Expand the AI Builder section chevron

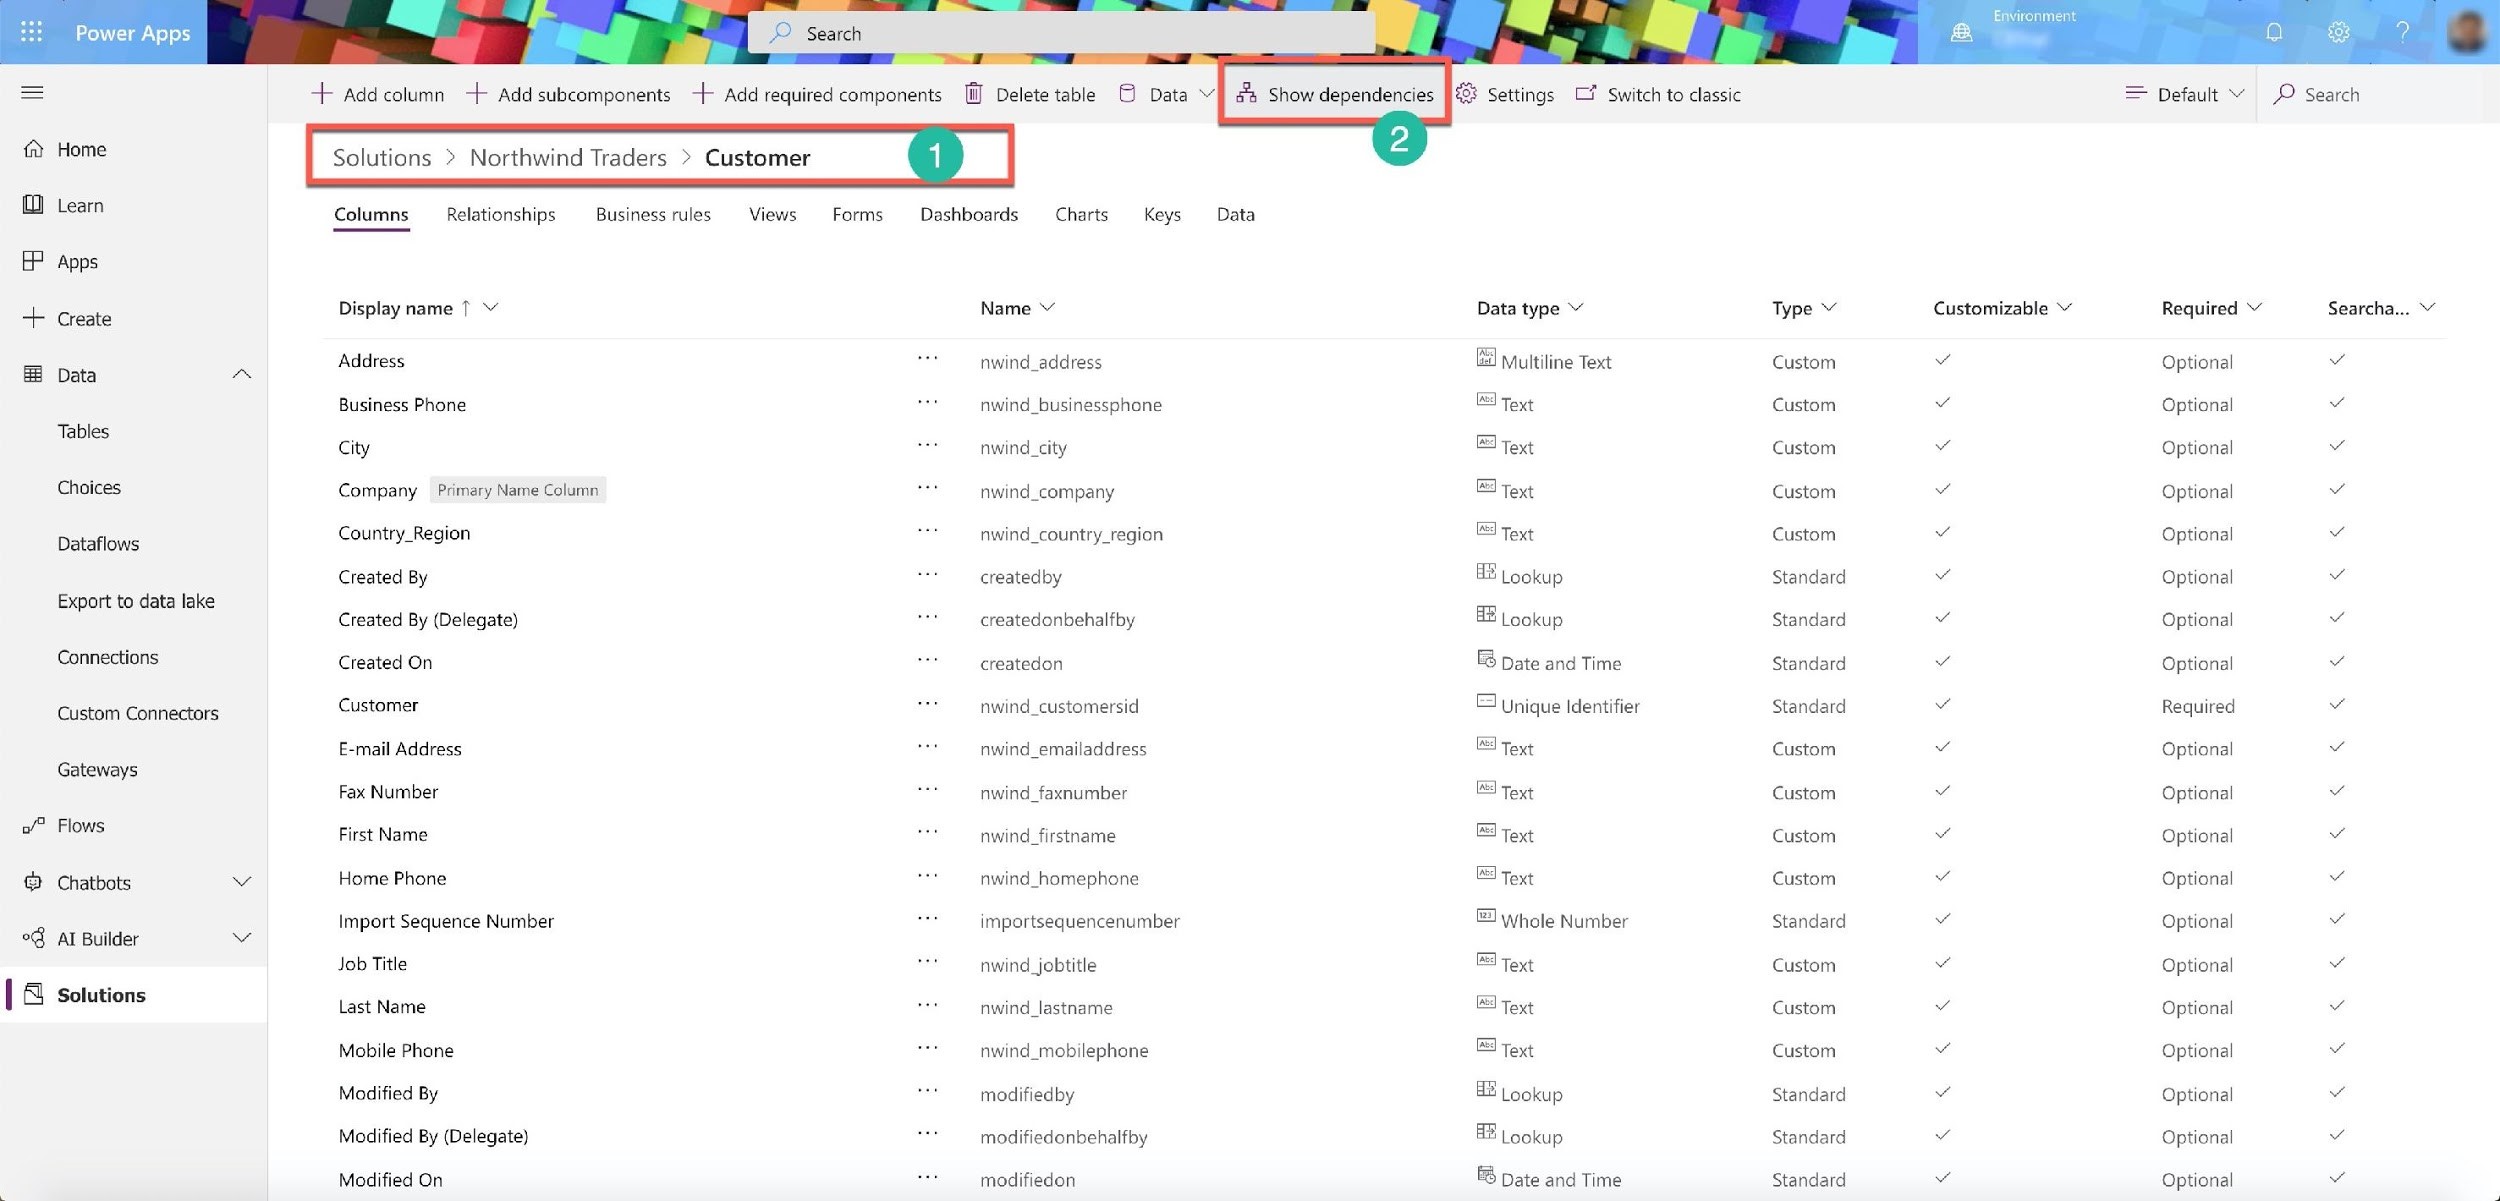tap(241, 938)
